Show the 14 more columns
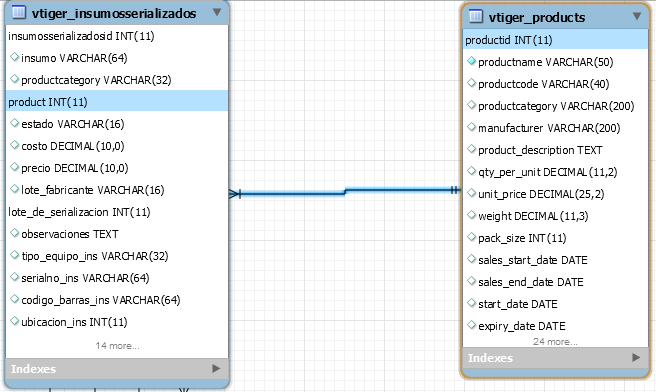Image resolution: width=656 pixels, height=392 pixels. 117,346
